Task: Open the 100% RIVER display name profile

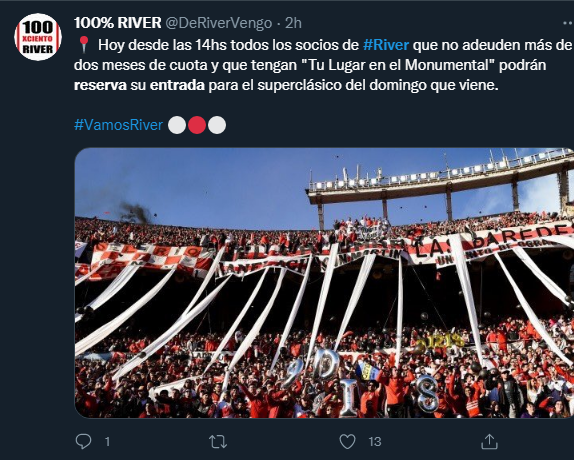Action: tap(118, 23)
